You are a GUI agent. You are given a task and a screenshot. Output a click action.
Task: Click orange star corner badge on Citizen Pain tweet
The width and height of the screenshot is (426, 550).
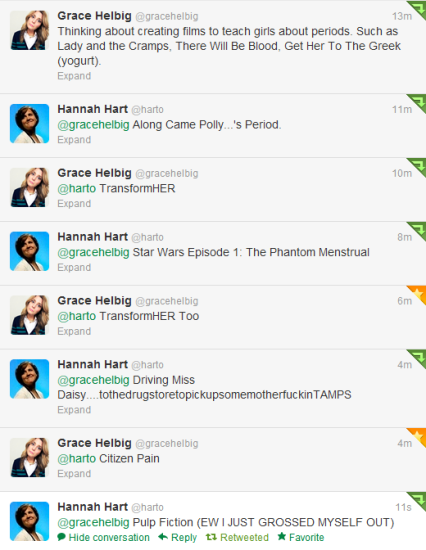click(x=417, y=437)
